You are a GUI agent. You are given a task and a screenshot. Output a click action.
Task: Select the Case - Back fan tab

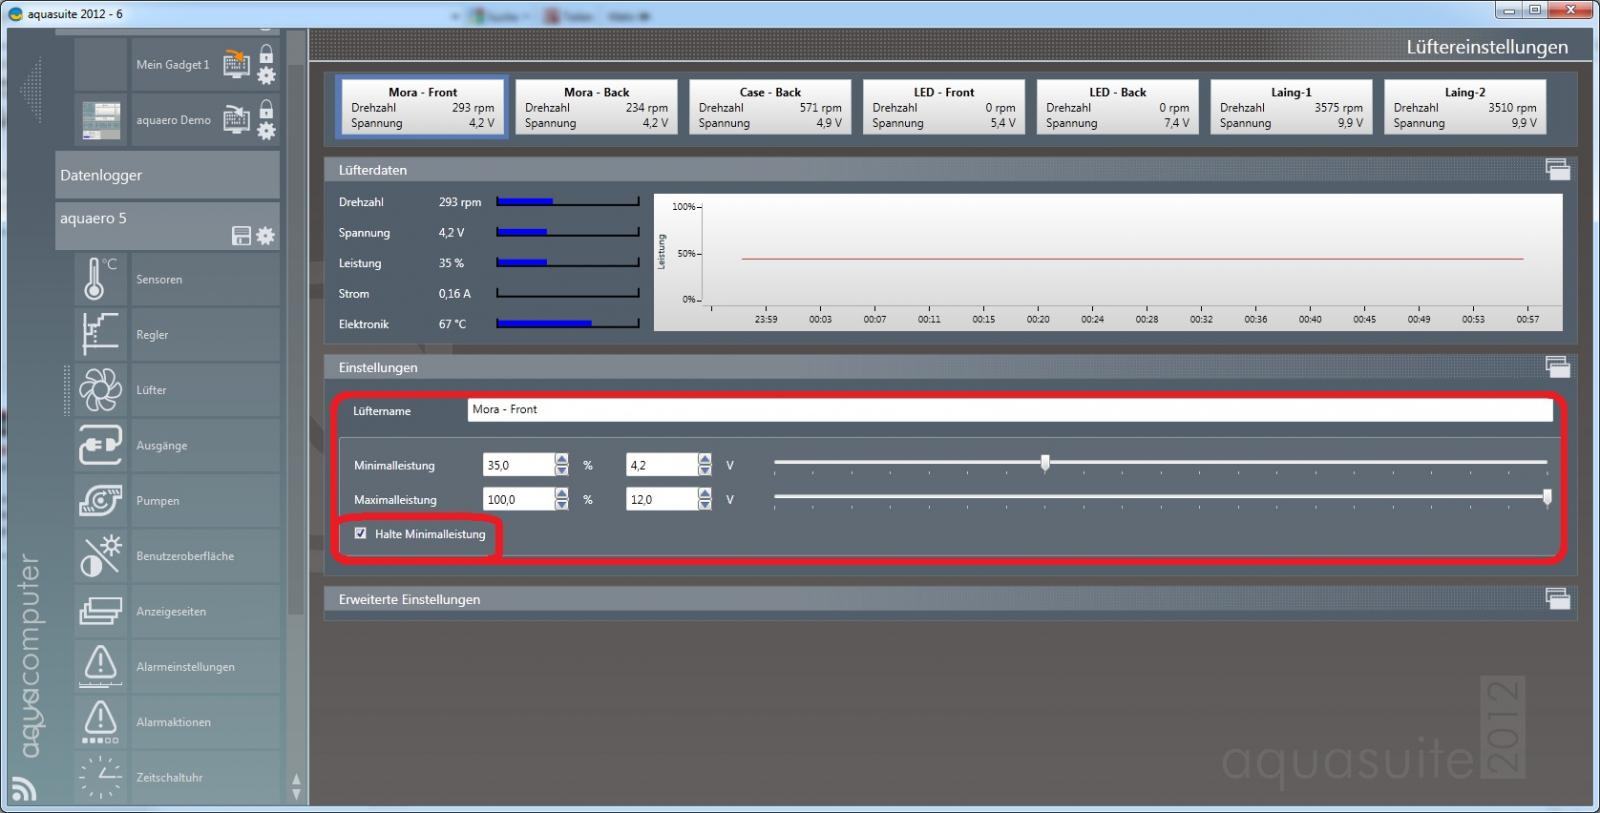770,107
